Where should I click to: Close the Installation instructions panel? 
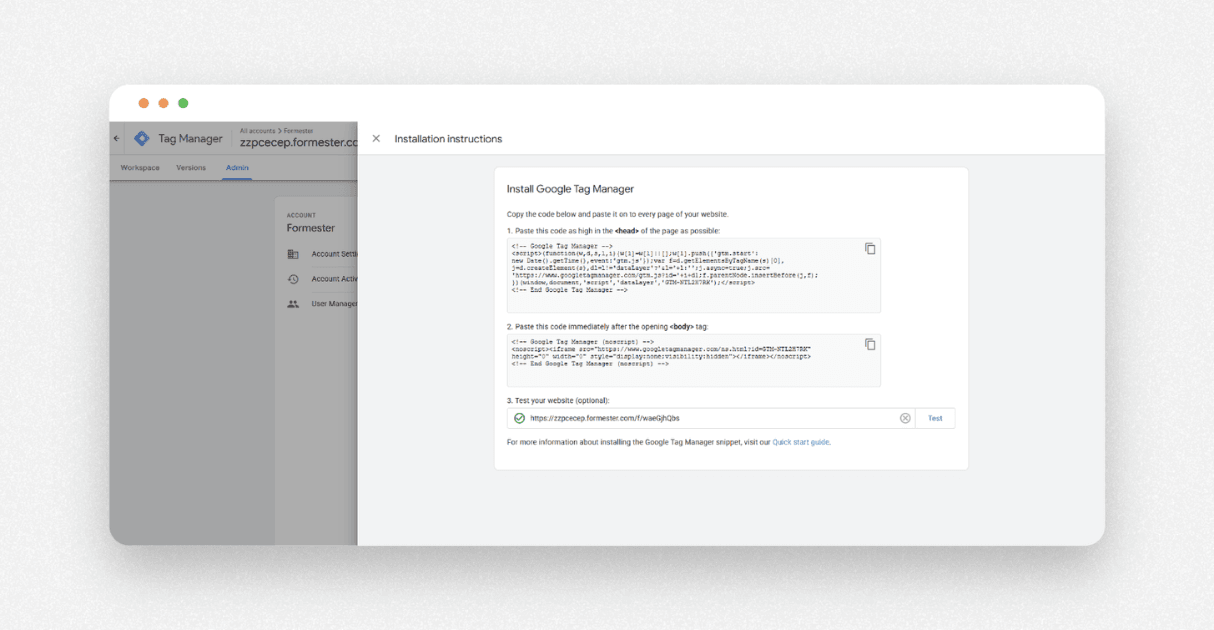(x=376, y=139)
